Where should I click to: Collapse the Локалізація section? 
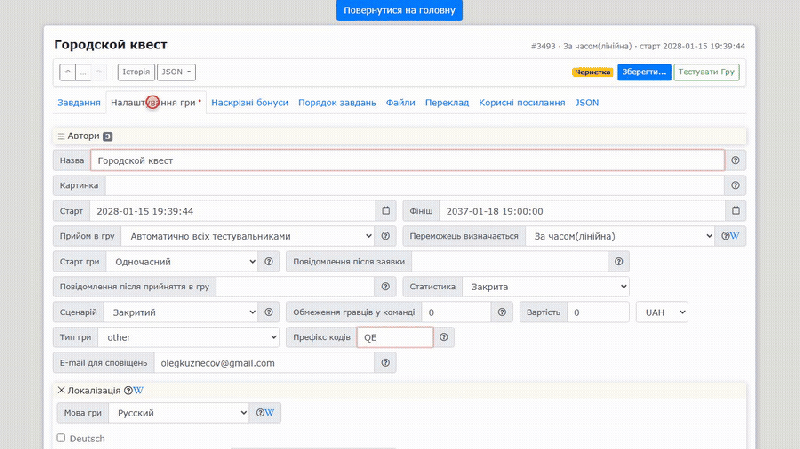[x=61, y=390]
